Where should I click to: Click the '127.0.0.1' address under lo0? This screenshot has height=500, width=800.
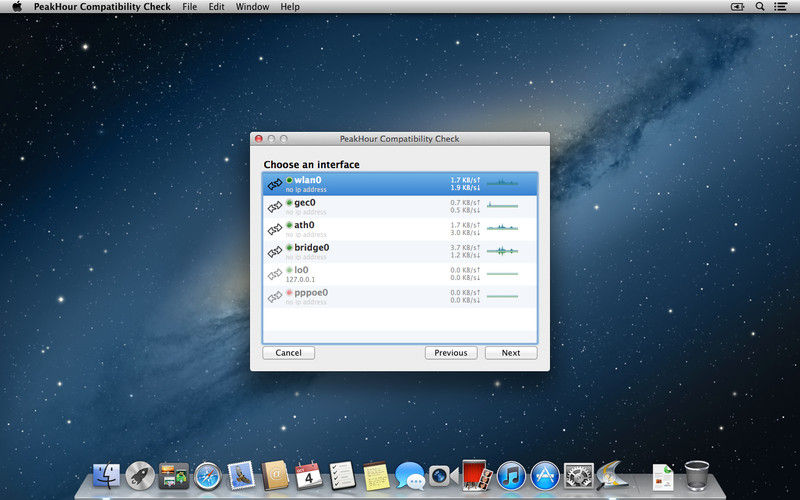coord(300,279)
